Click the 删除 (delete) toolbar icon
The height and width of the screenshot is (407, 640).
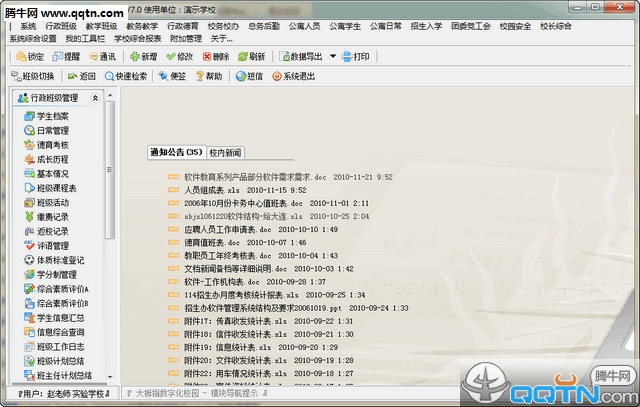pos(215,57)
